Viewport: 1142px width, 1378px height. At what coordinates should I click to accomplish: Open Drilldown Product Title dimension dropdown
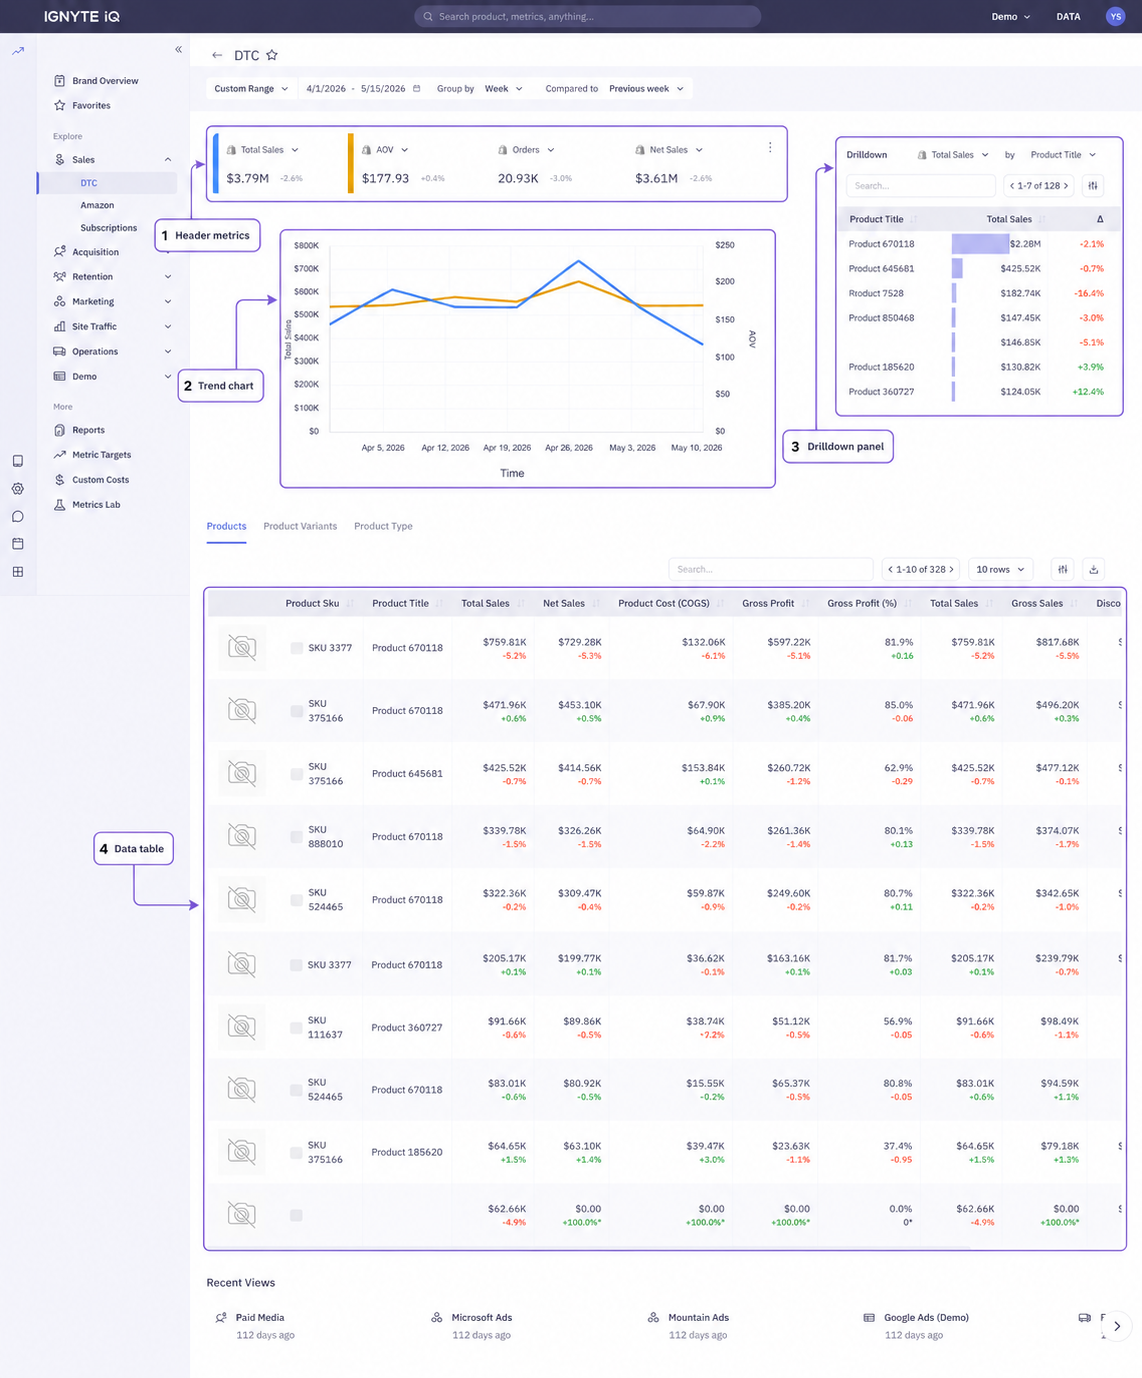(1063, 155)
